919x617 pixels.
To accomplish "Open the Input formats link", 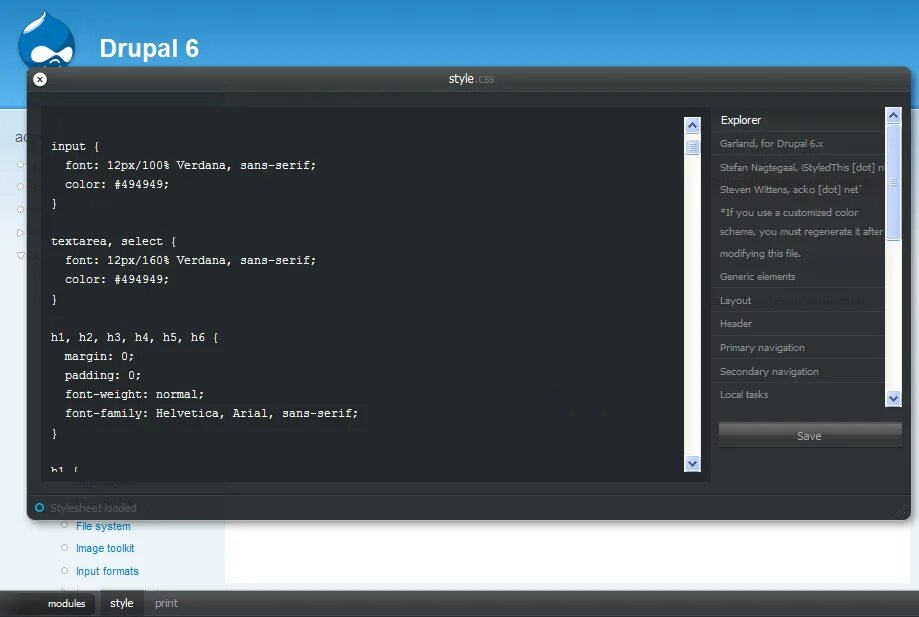I will tap(107, 571).
